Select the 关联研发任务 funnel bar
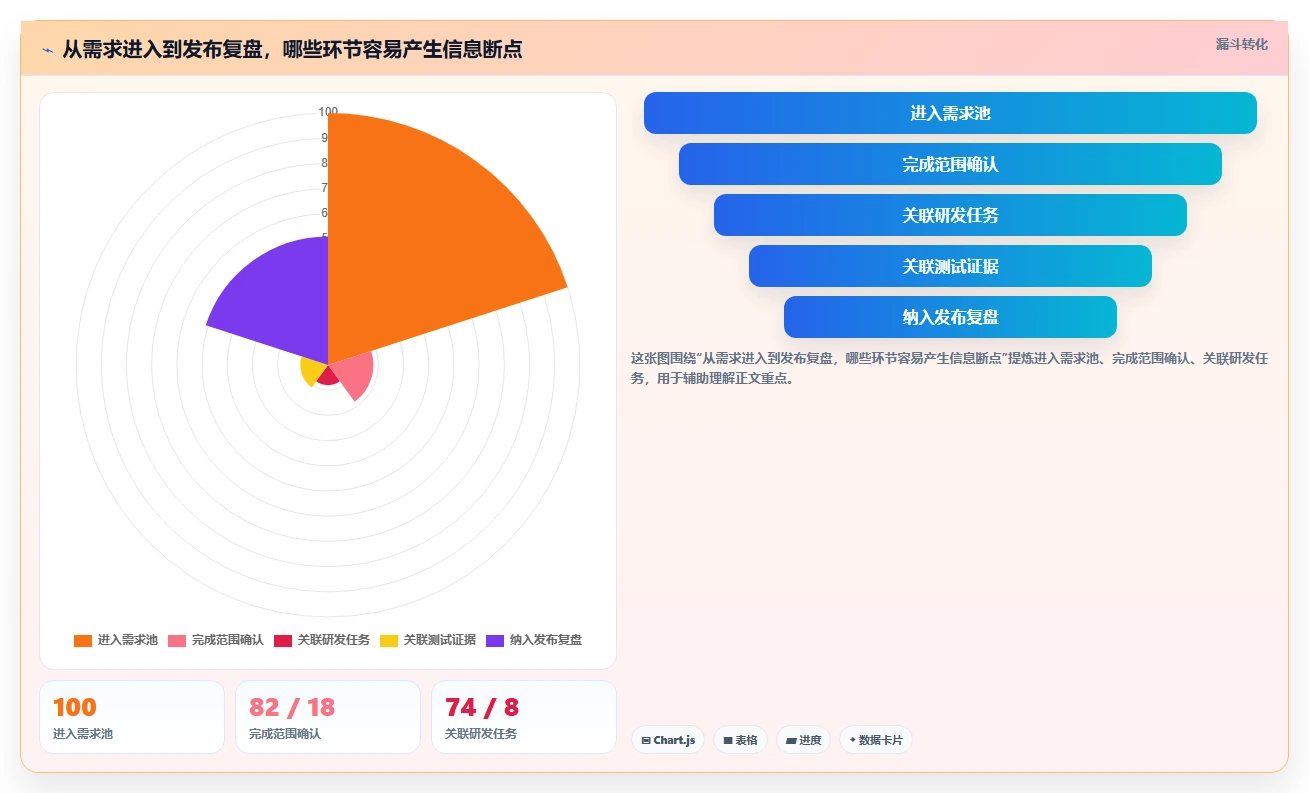Screen dimensions: 1309x793 tap(950, 215)
